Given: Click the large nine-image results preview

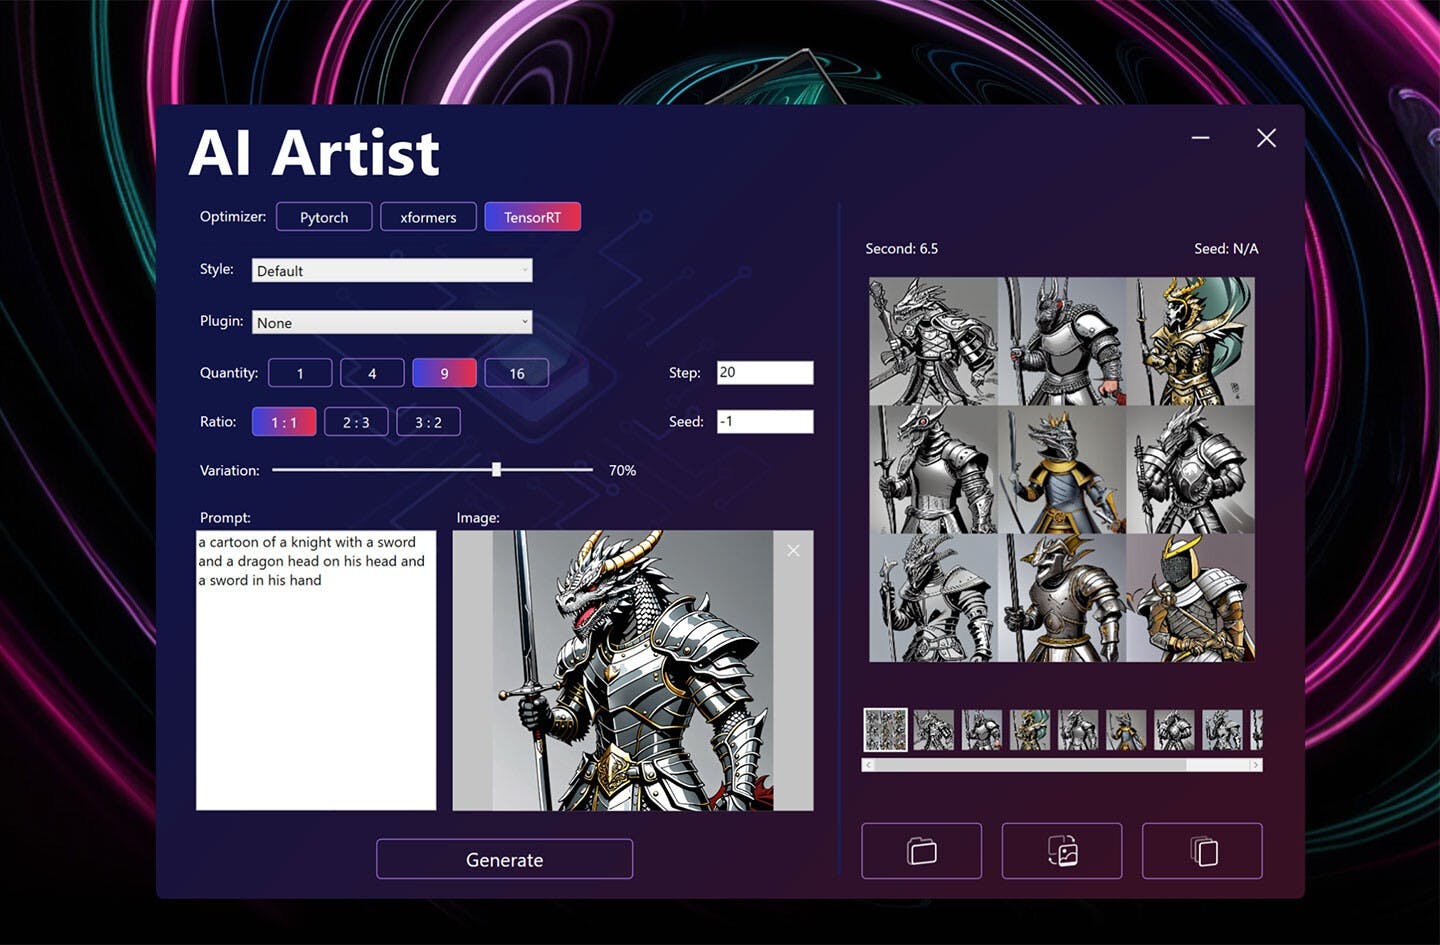Looking at the screenshot, I should (1062, 469).
